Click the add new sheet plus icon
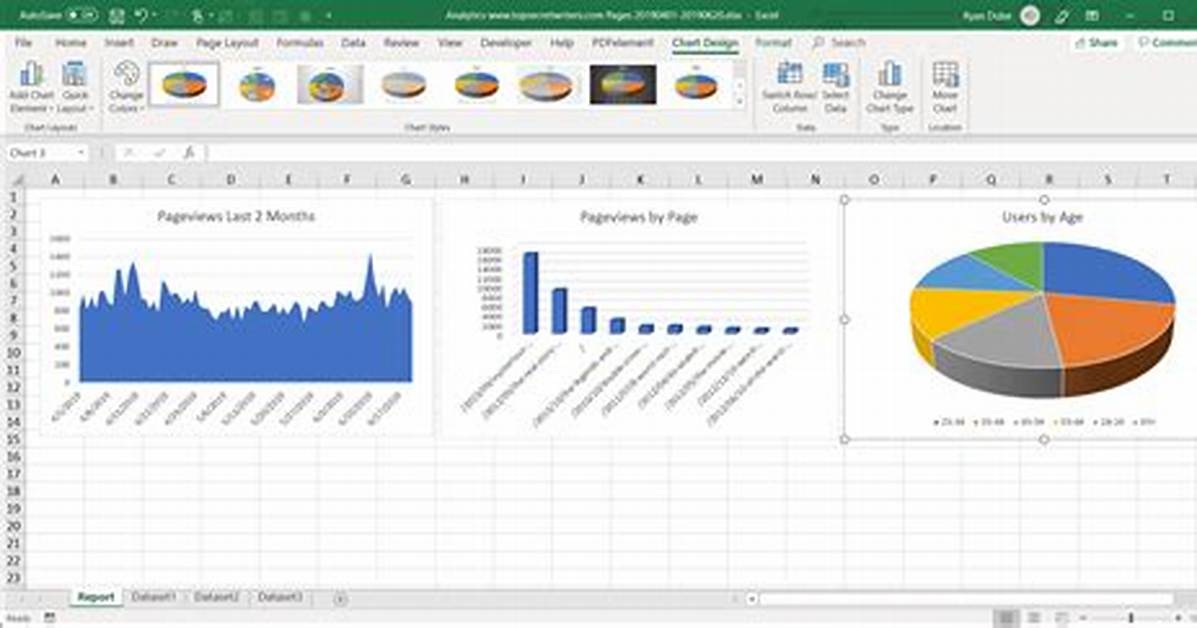 (340, 599)
